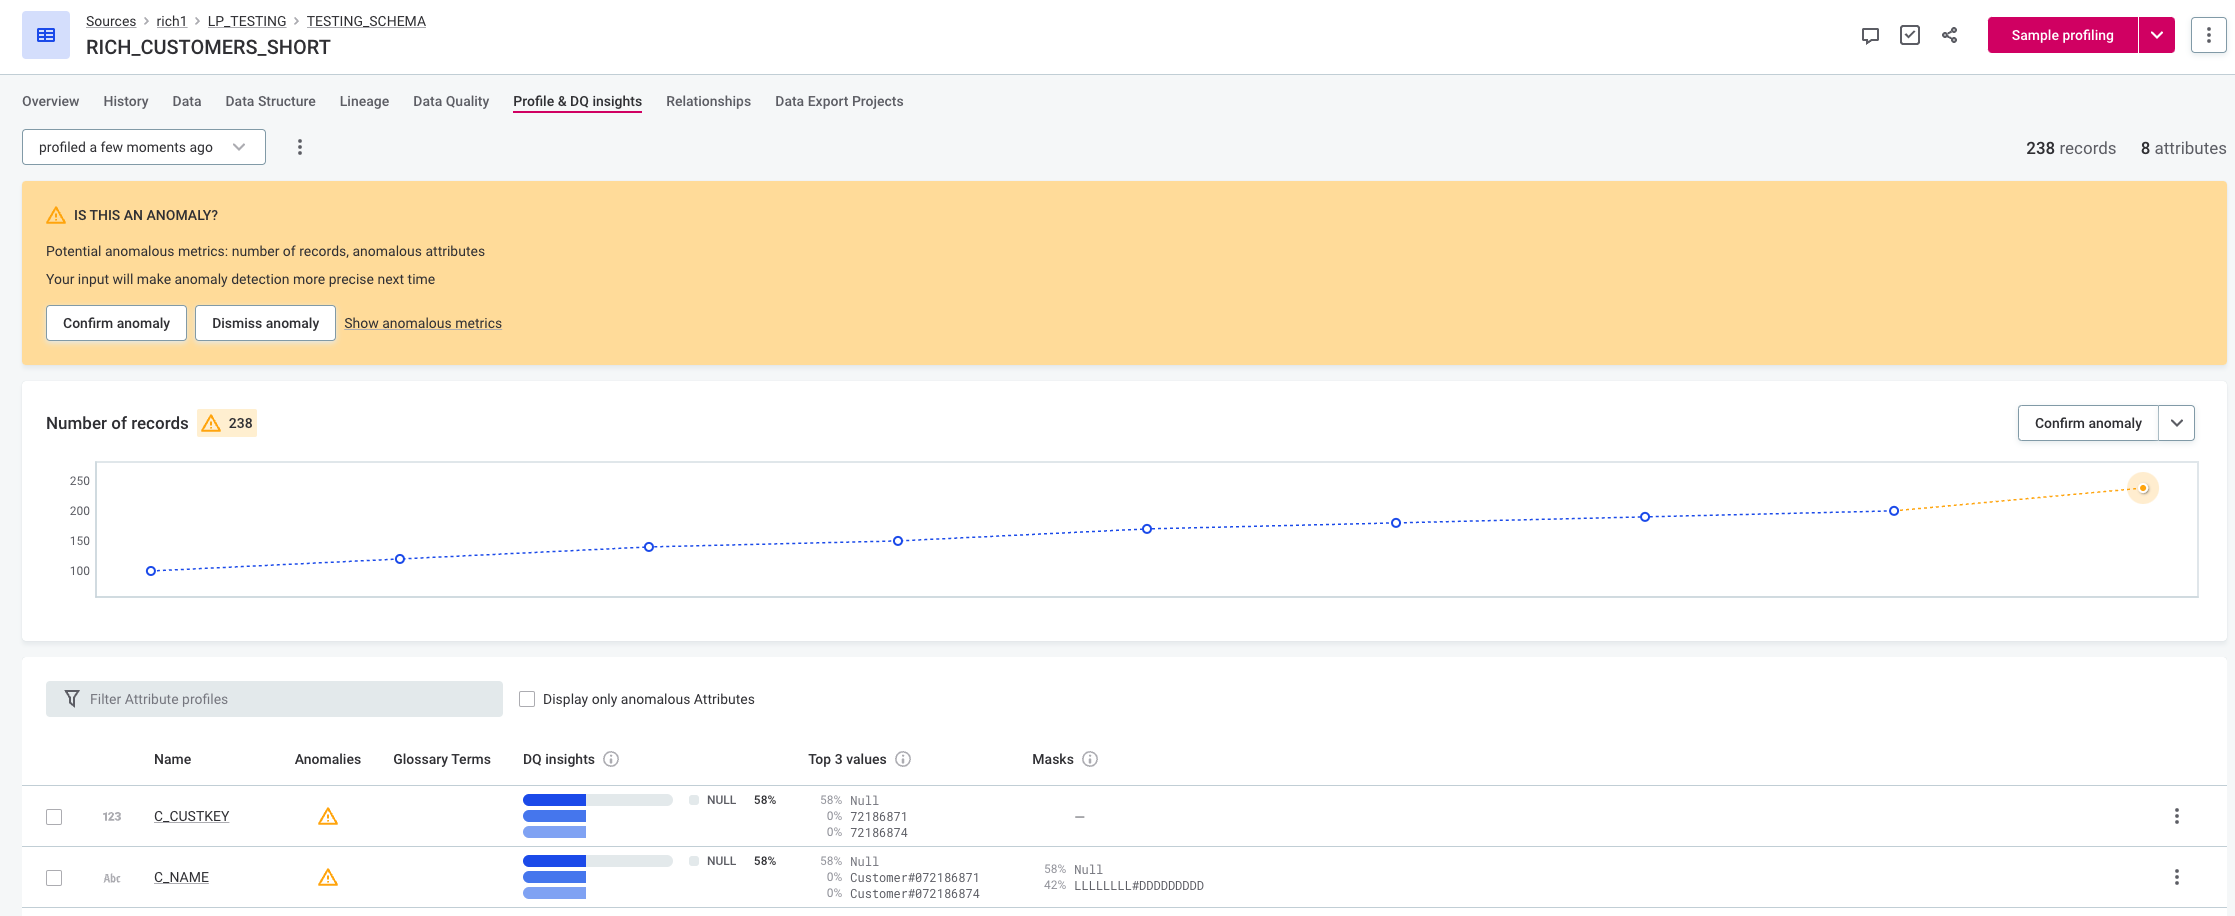Click the tasks checkmark icon in header
Image resolution: width=2235 pixels, height=916 pixels.
pos(1910,36)
